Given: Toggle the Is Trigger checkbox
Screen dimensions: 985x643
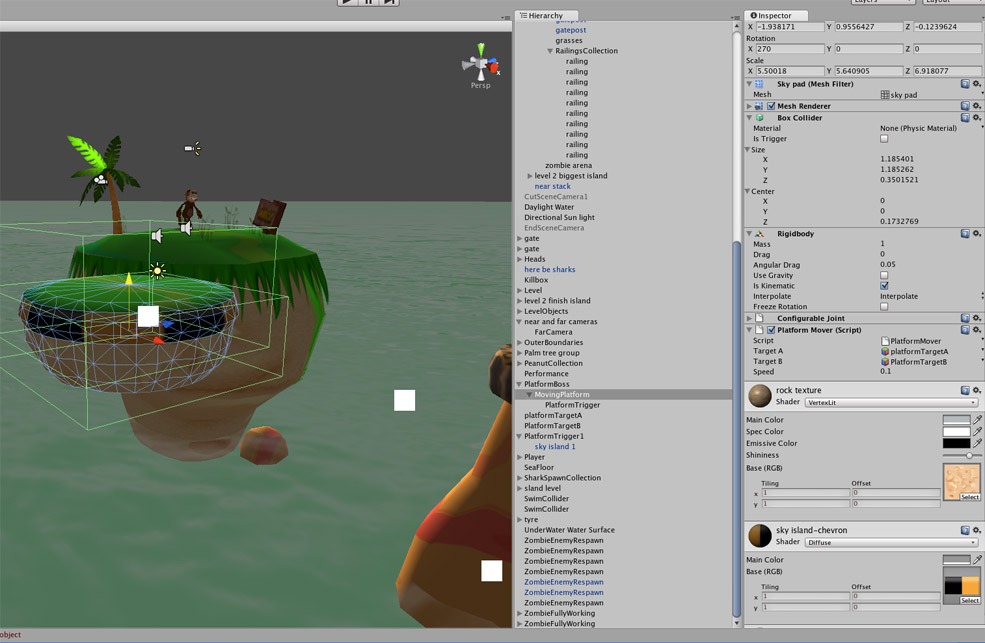Looking at the screenshot, I should [884, 139].
